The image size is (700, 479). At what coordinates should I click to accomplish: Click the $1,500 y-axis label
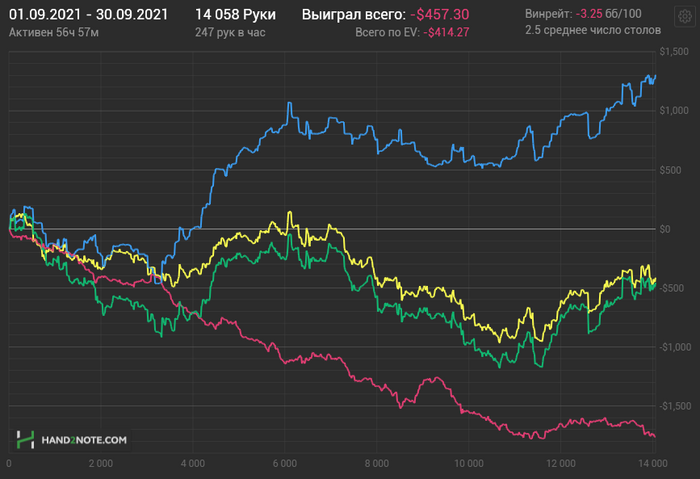[674, 52]
